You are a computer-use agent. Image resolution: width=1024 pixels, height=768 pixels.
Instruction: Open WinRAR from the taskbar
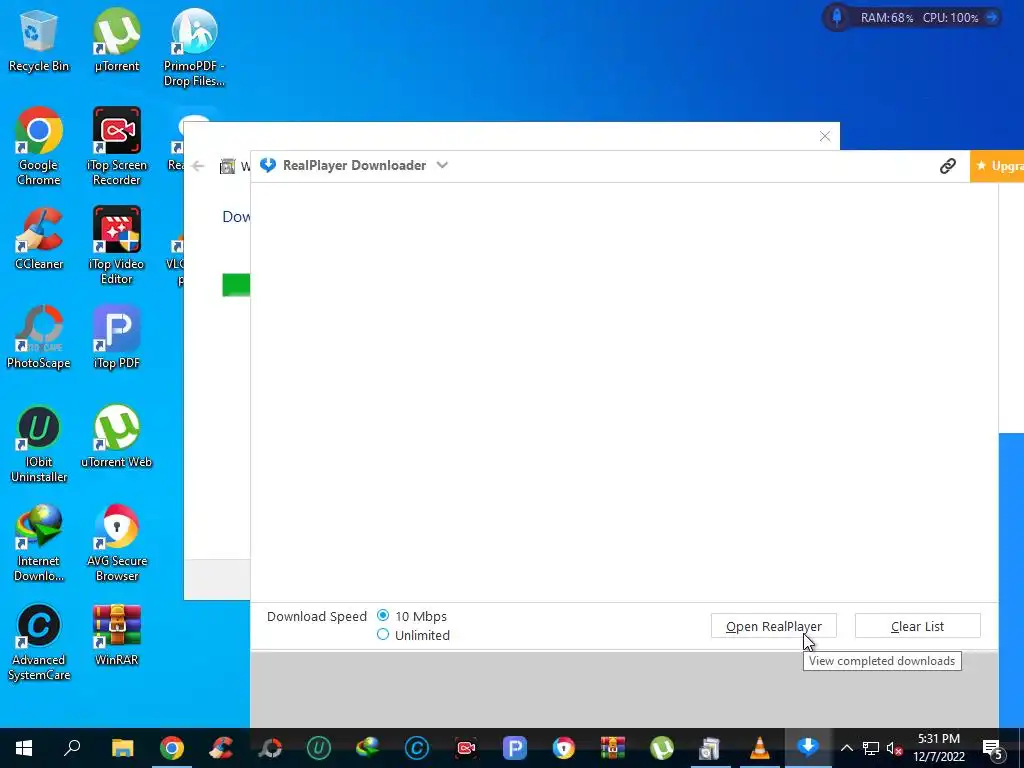point(613,748)
